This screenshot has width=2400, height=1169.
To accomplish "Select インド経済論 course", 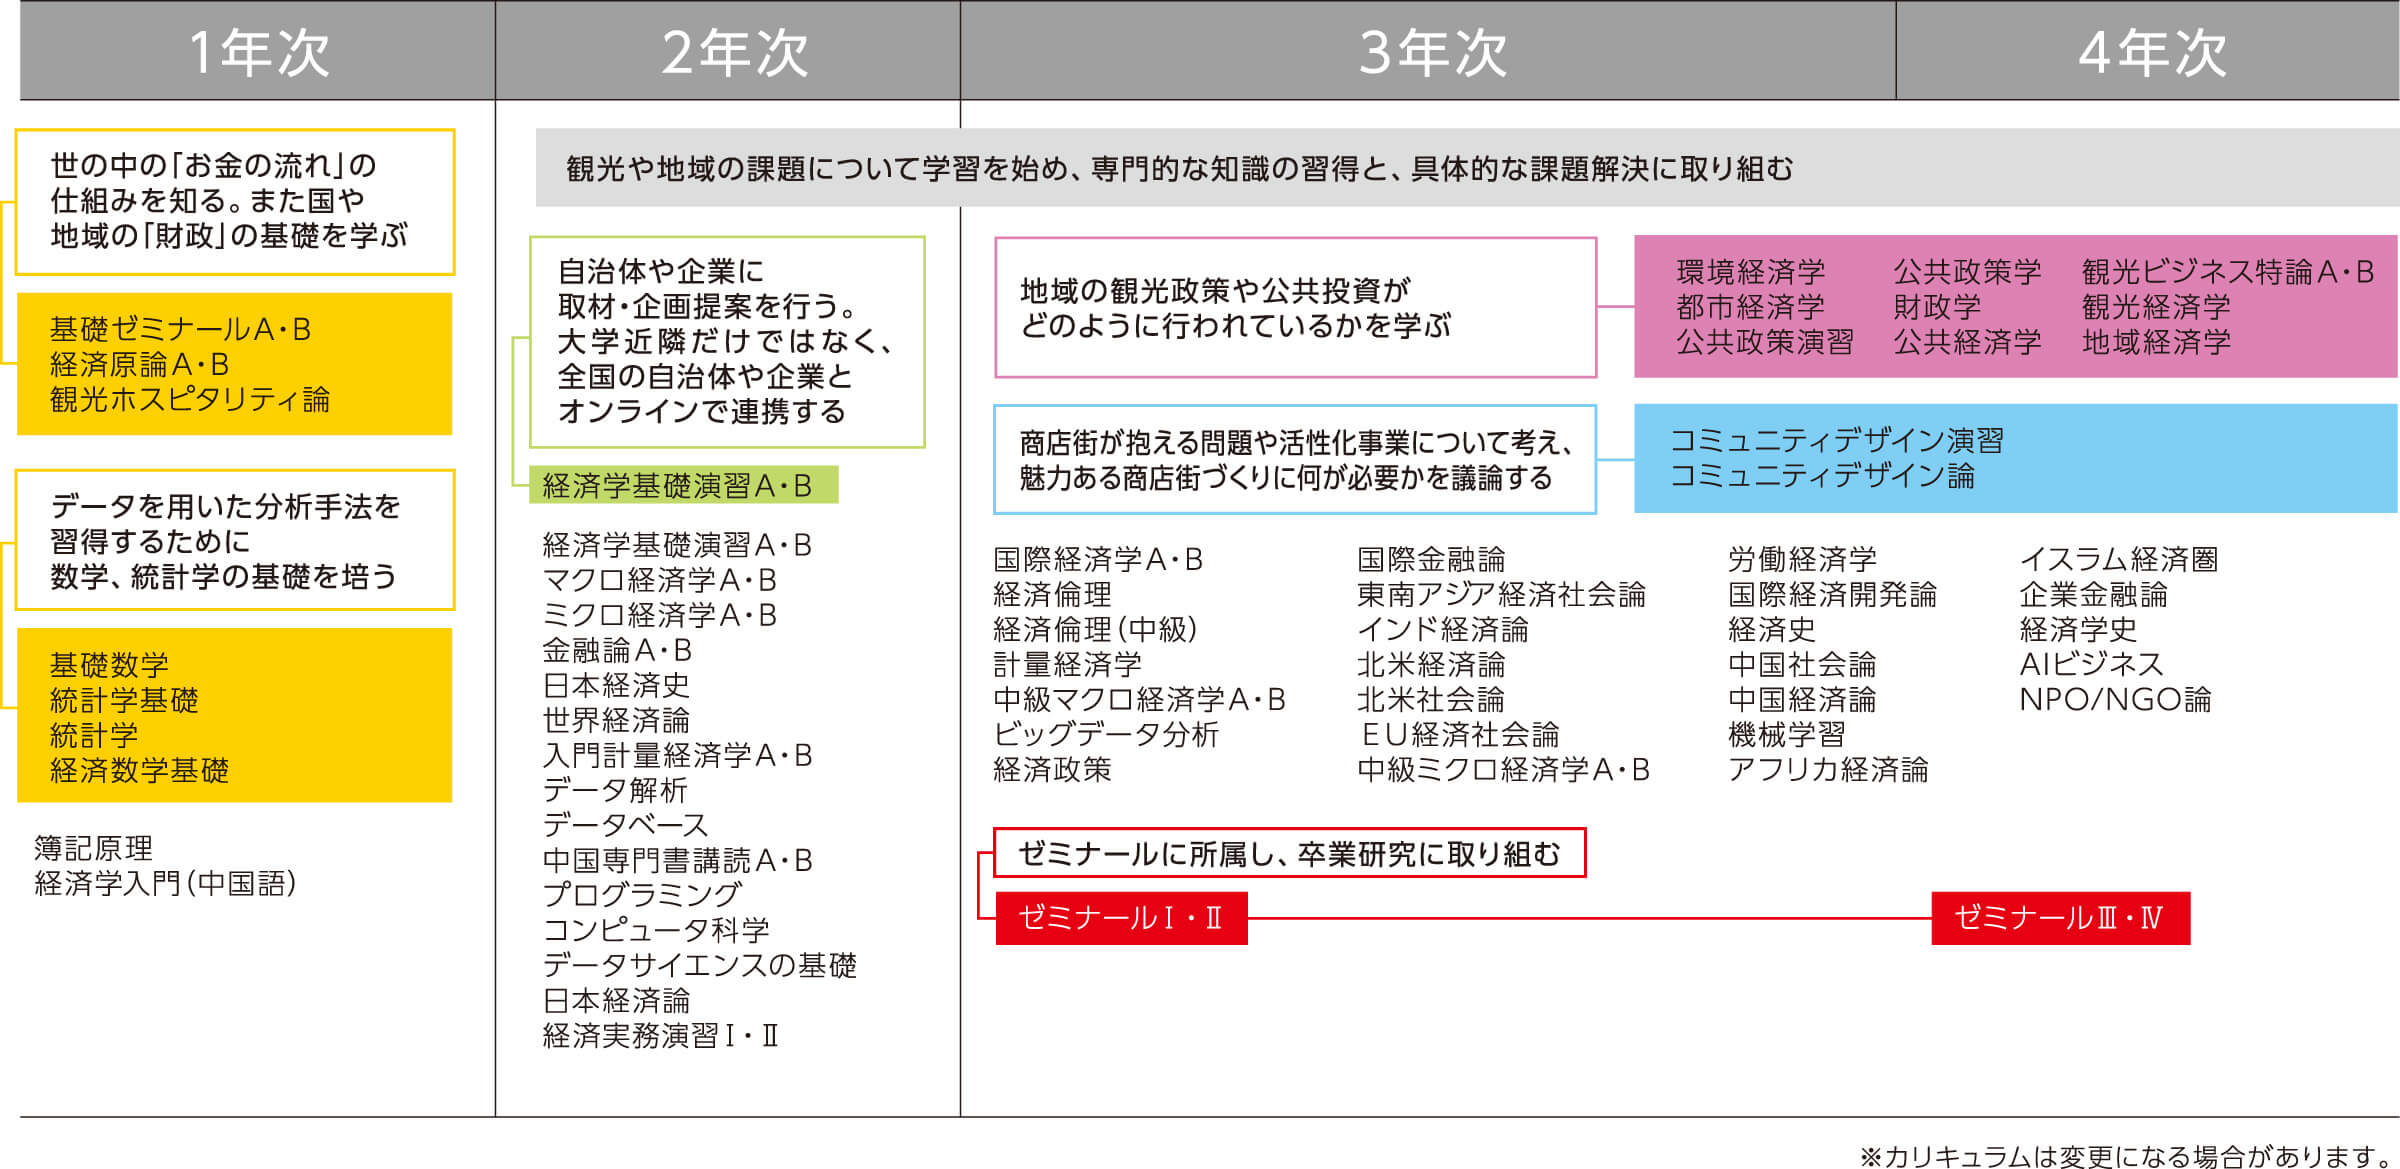I will click(x=1443, y=629).
